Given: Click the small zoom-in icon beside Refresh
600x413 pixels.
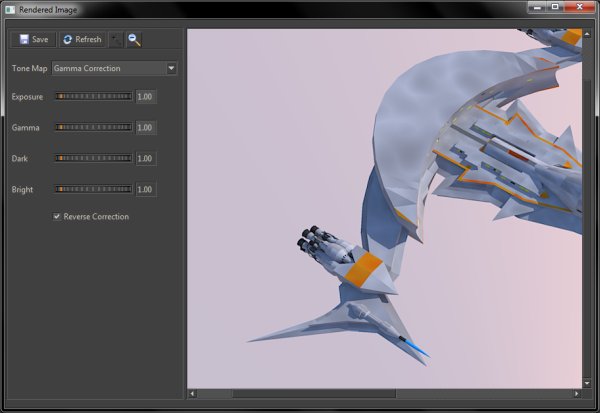Looking at the screenshot, I should click(x=116, y=40).
